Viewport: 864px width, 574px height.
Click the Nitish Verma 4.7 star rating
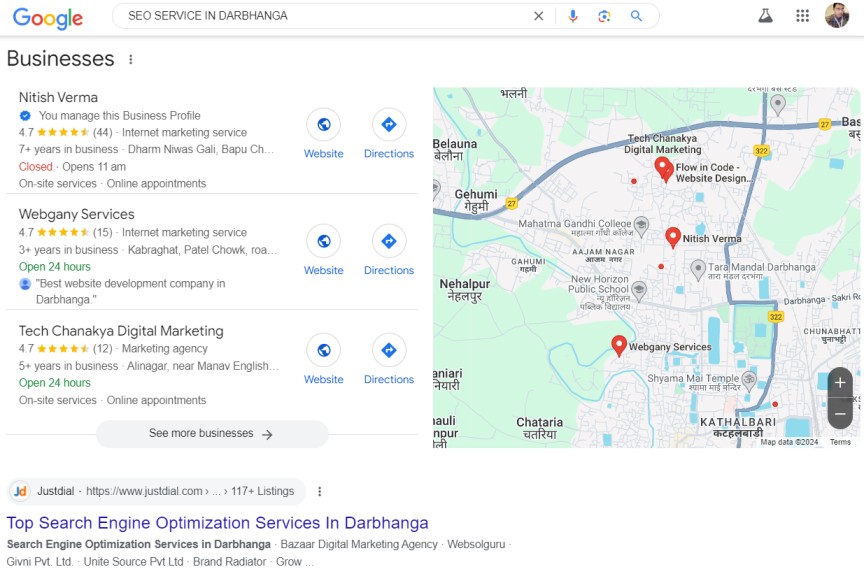point(65,133)
